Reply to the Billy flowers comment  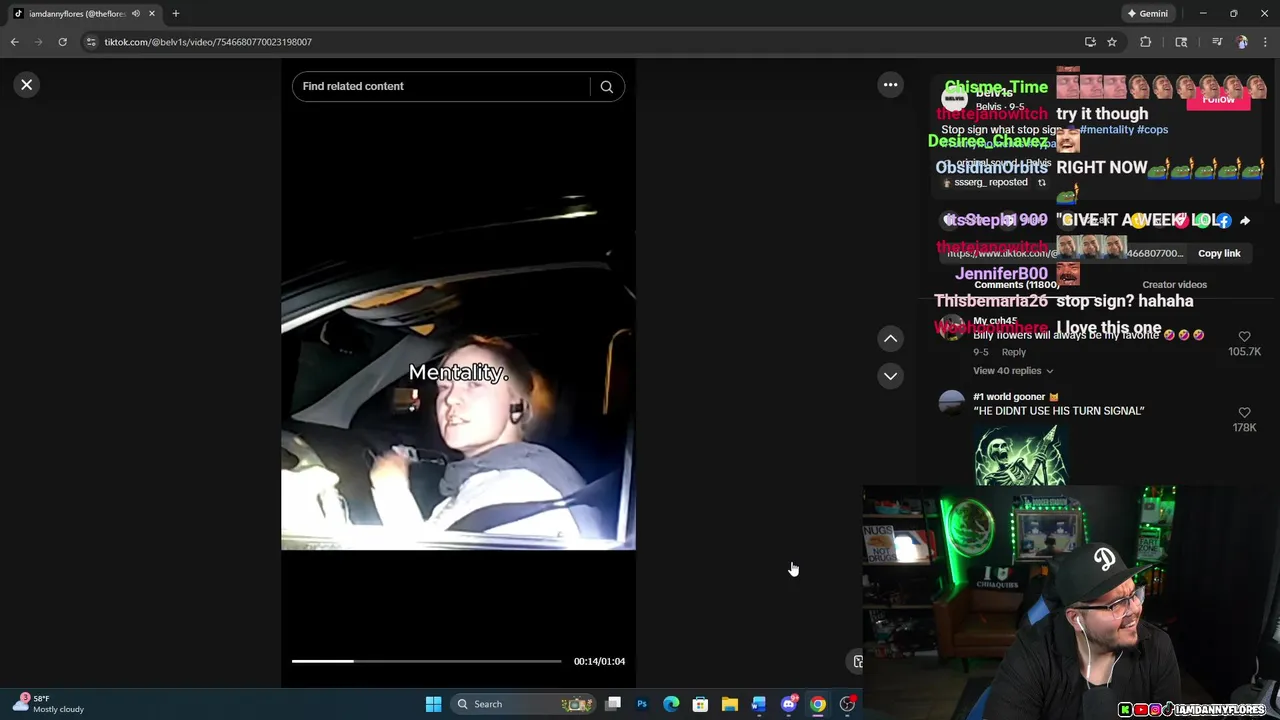(1013, 352)
